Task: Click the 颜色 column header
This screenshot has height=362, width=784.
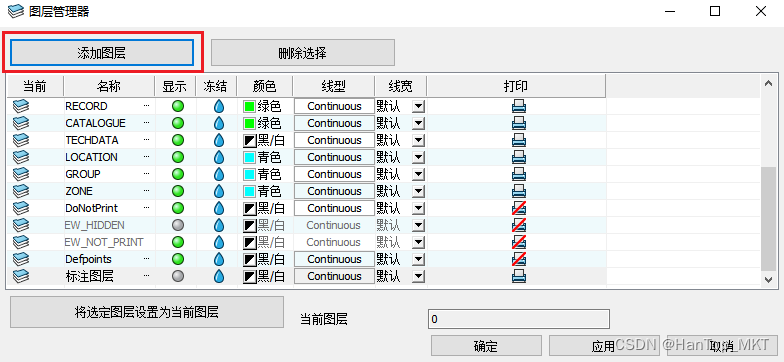Action: pyautogui.click(x=264, y=86)
